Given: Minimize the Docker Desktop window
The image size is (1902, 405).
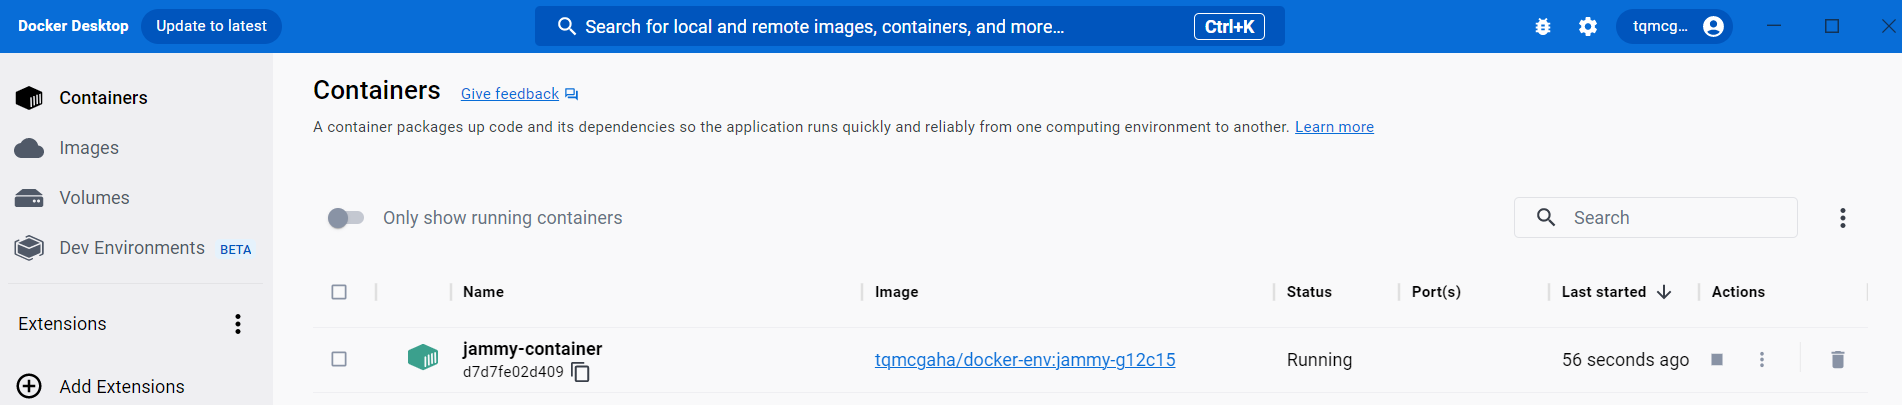Looking at the screenshot, I should [1774, 26].
